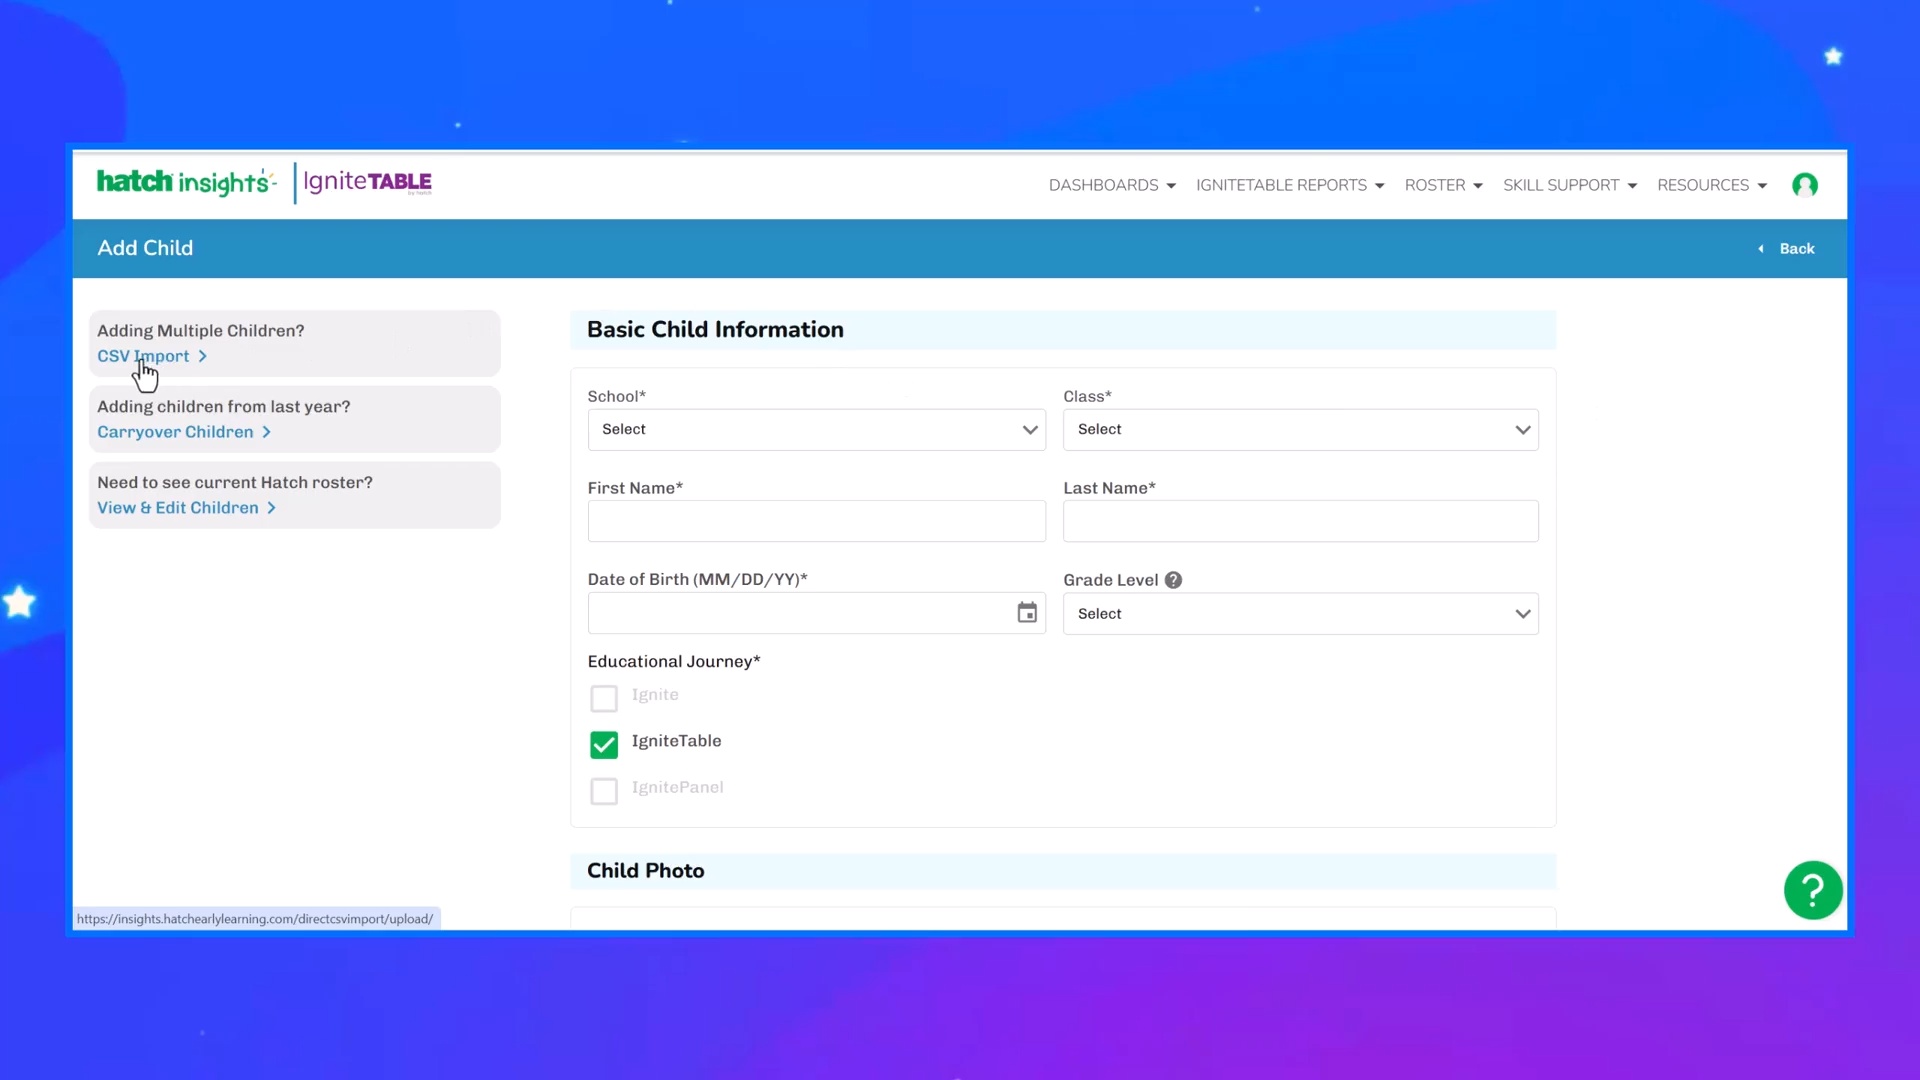Open the Class select dropdown

point(1301,430)
